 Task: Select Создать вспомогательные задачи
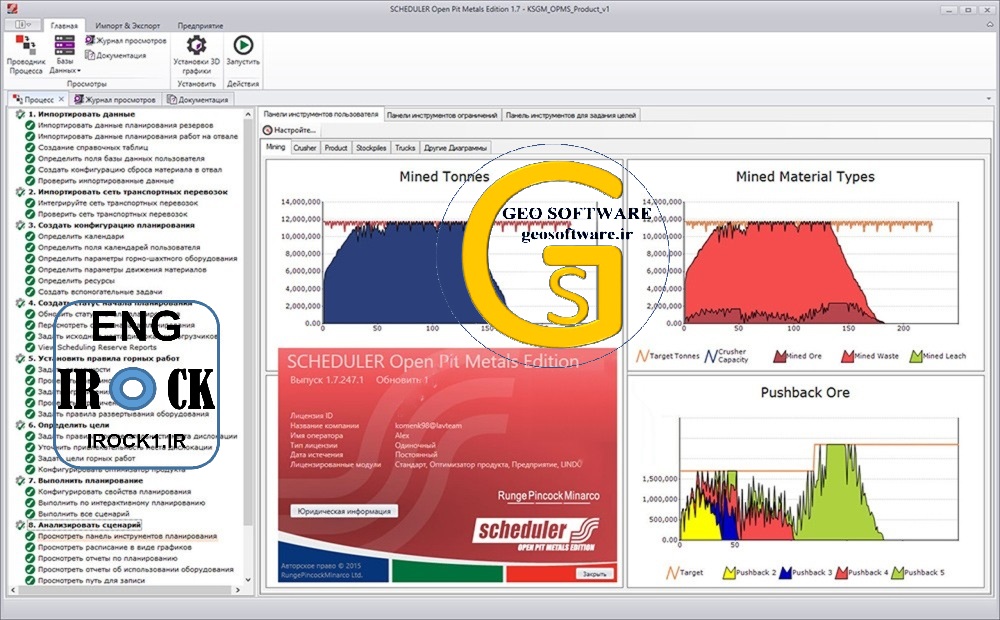[x=100, y=292]
